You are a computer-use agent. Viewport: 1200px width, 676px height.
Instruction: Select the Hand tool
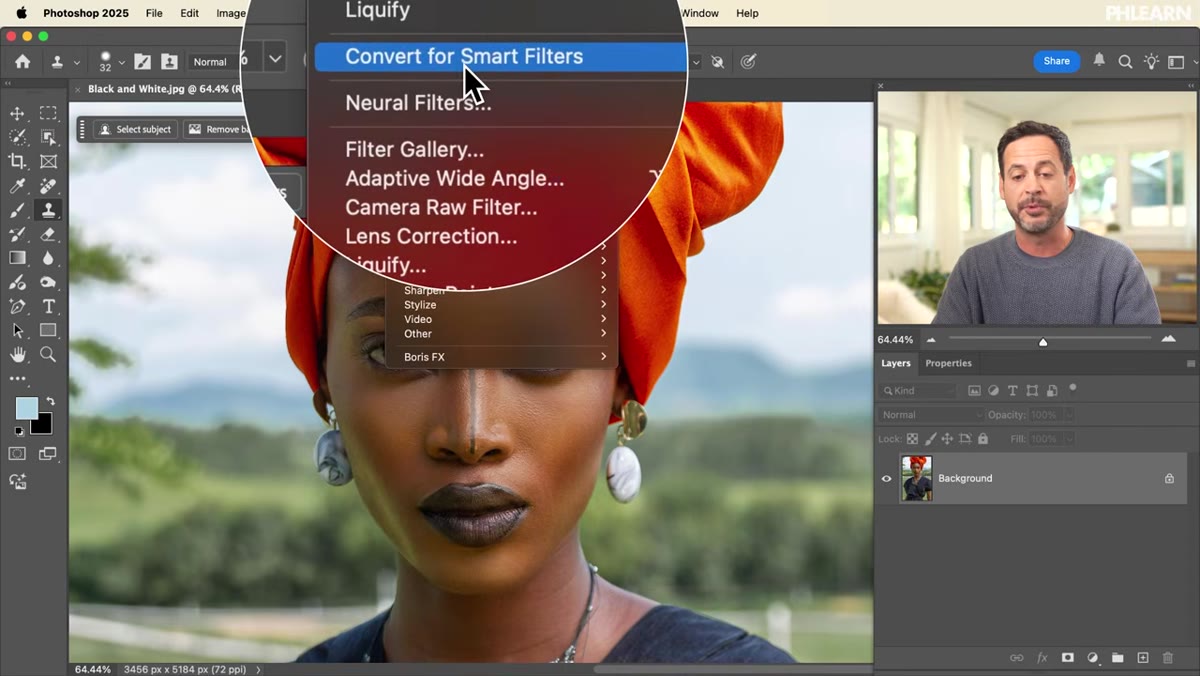click(17, 354)
